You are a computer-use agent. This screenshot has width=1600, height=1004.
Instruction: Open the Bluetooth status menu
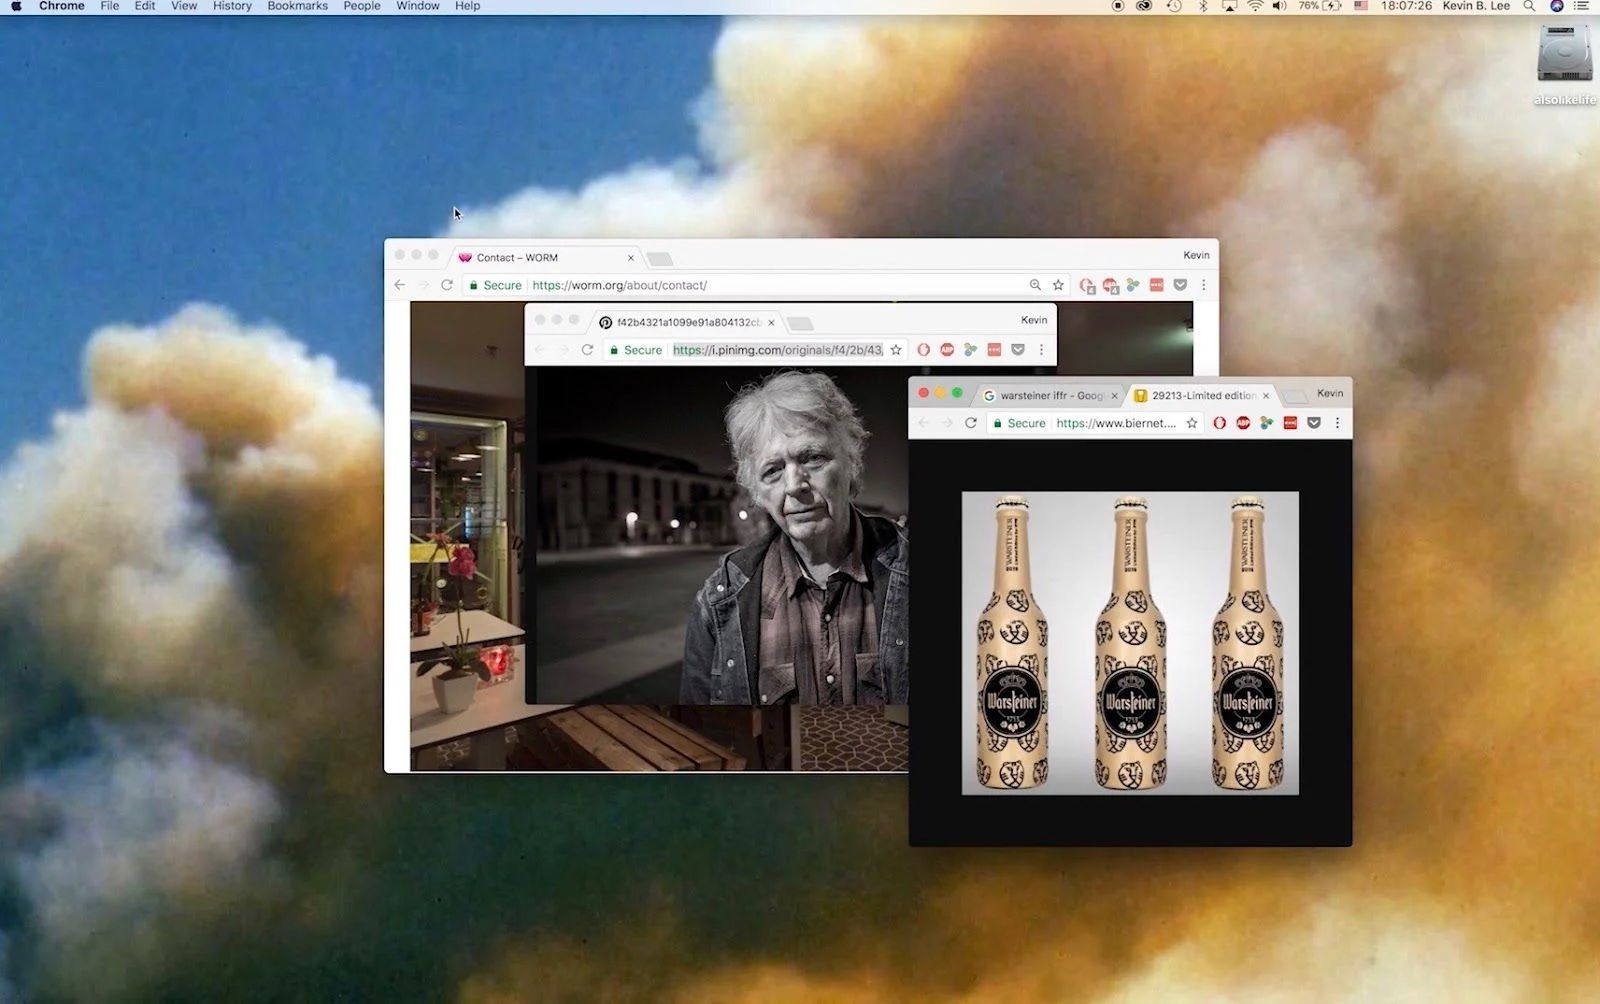pyautogui.click(x=1203, y=6)
